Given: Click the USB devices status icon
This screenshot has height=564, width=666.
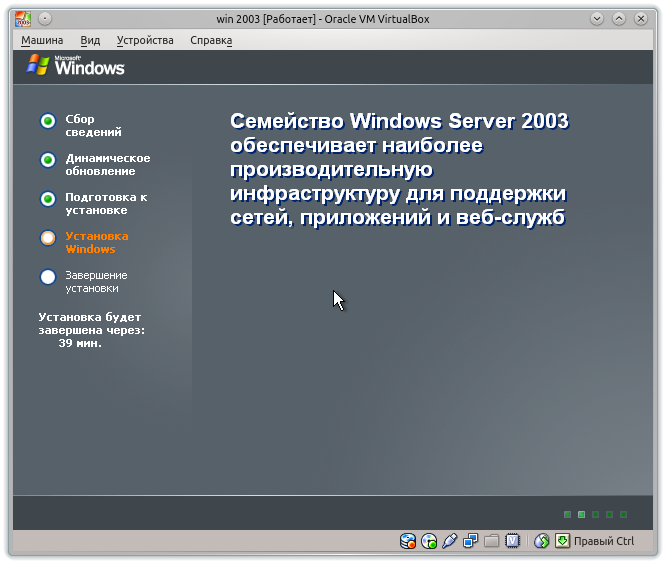Looking at the screenshot, I should (x=449, y=541).
